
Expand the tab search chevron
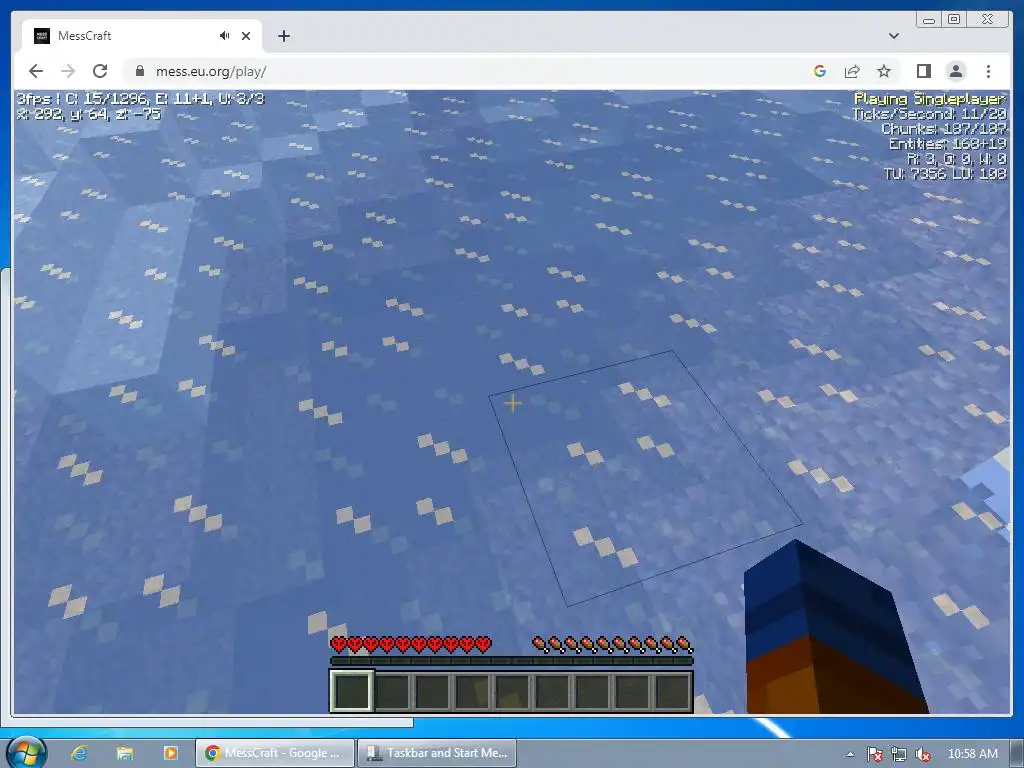[x=894, y=36]
